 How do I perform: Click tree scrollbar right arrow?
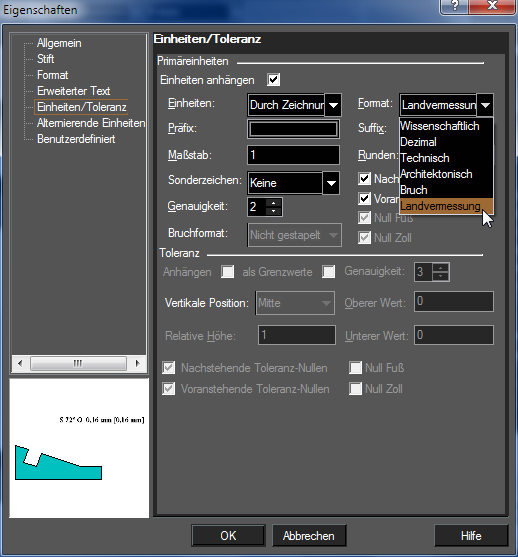click(137, 363)
